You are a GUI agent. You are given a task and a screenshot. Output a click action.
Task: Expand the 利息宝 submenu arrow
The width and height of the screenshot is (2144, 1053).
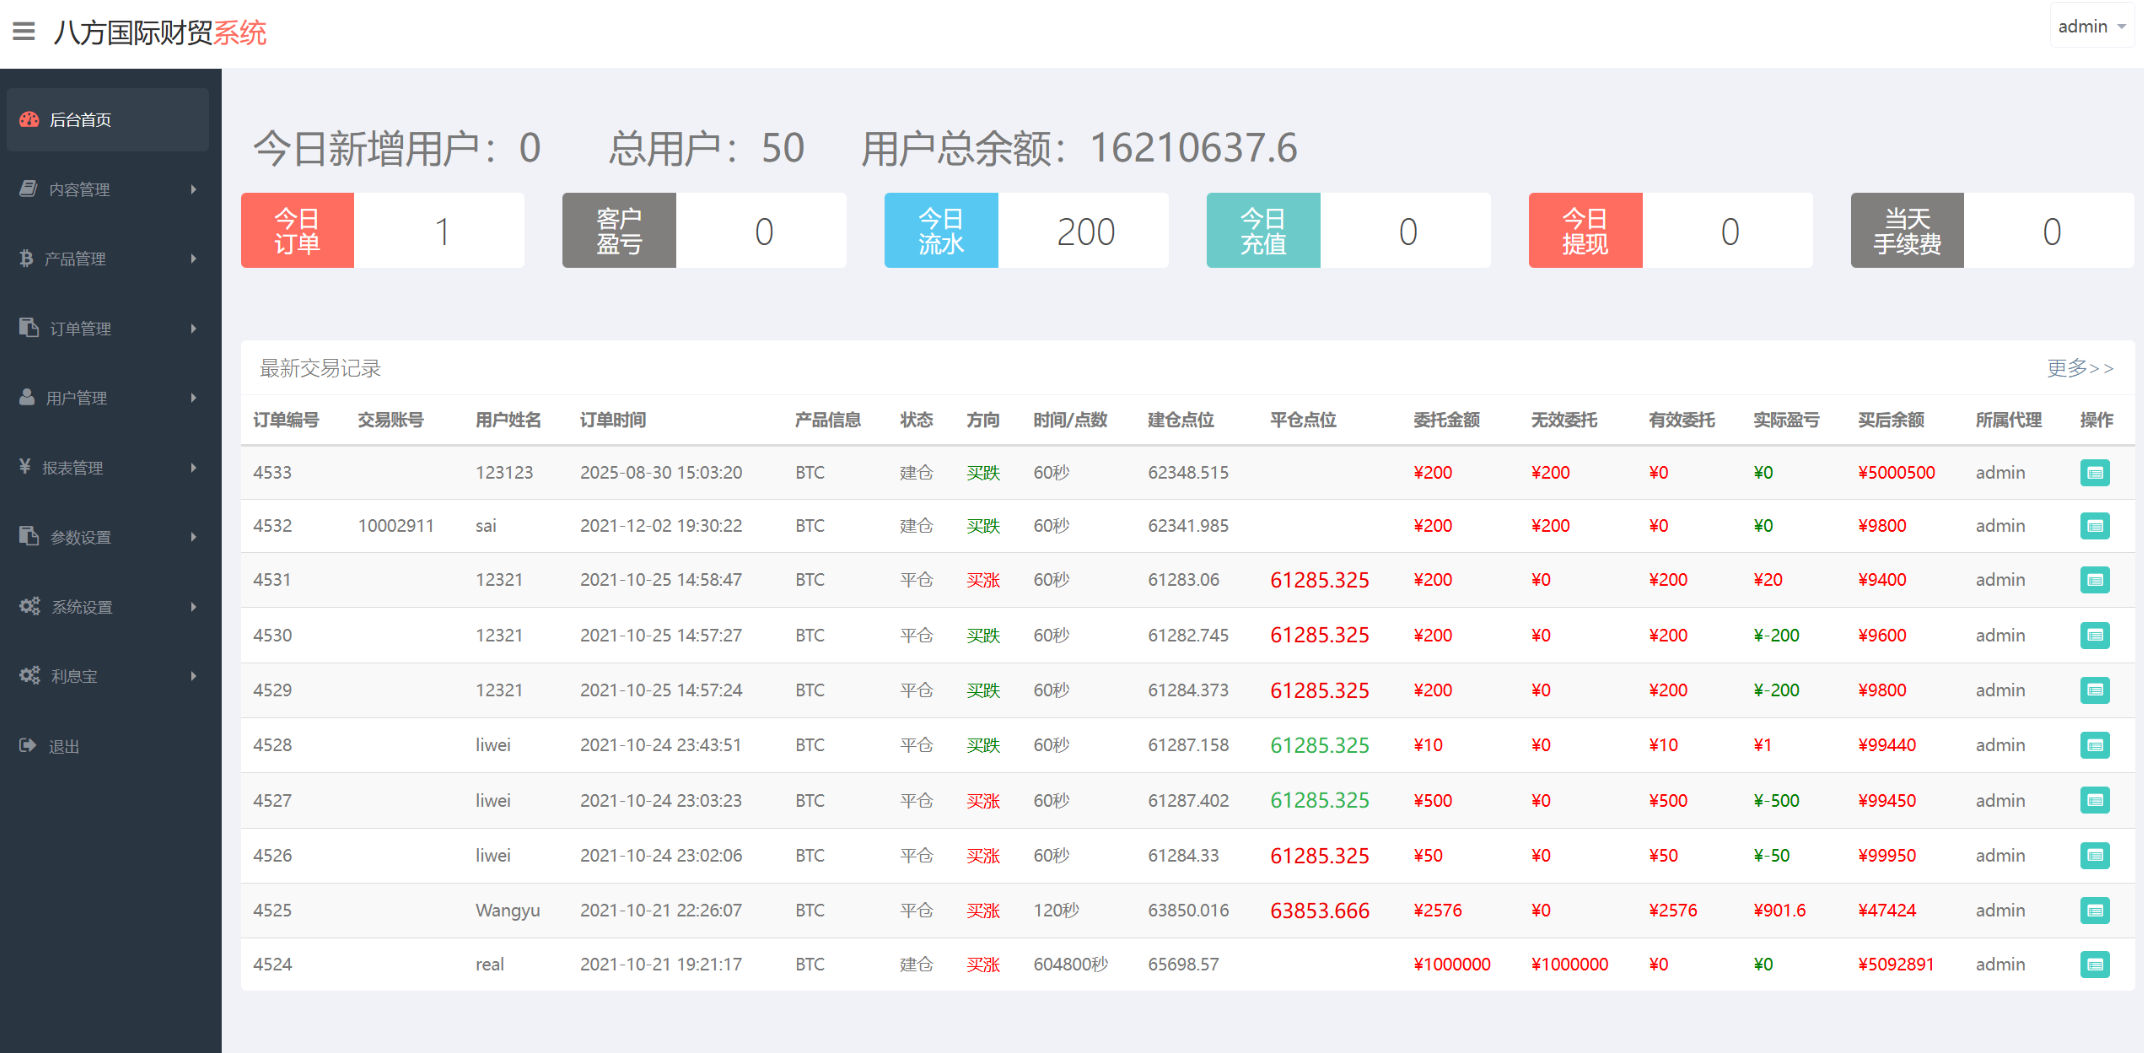tap(193, 676)
